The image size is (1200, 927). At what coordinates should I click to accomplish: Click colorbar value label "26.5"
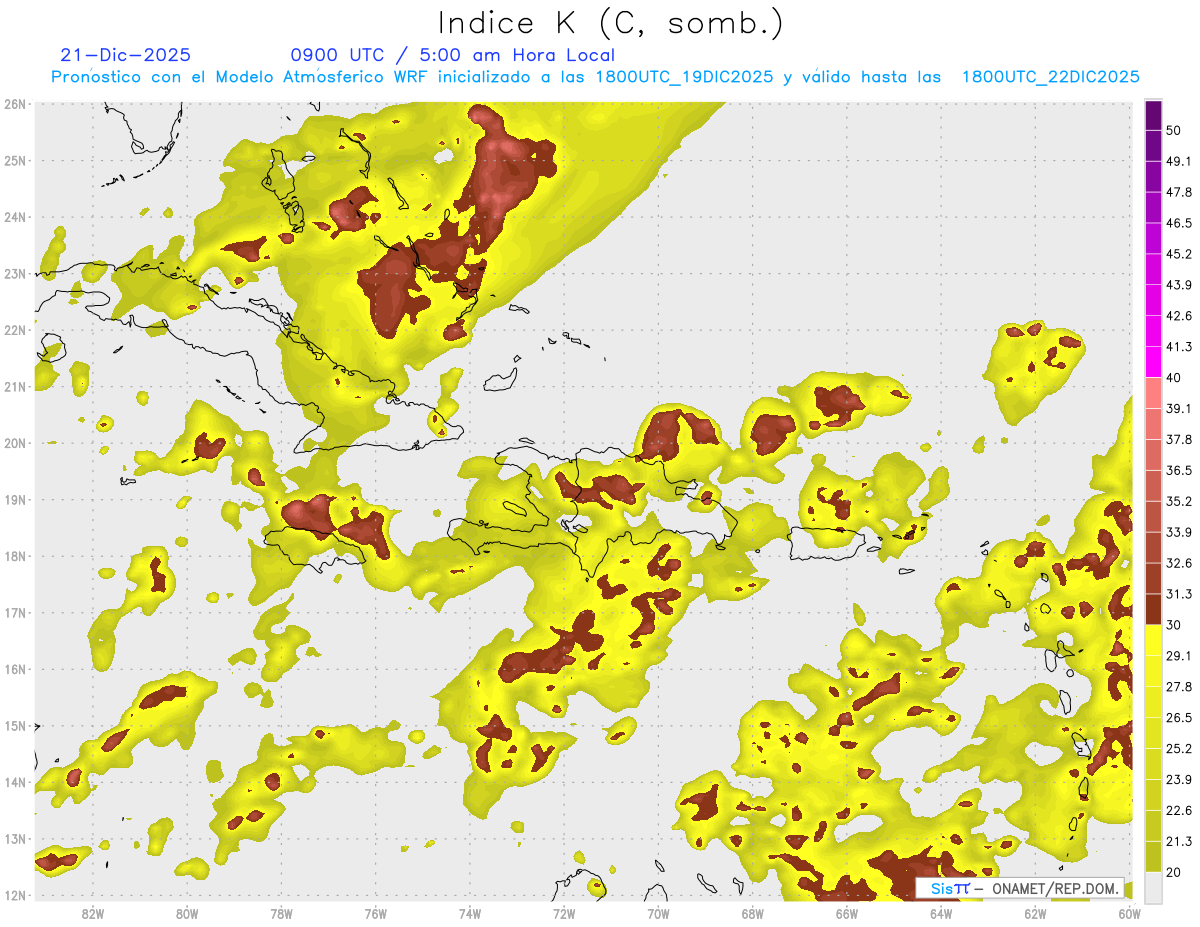tap(1179, 718)
